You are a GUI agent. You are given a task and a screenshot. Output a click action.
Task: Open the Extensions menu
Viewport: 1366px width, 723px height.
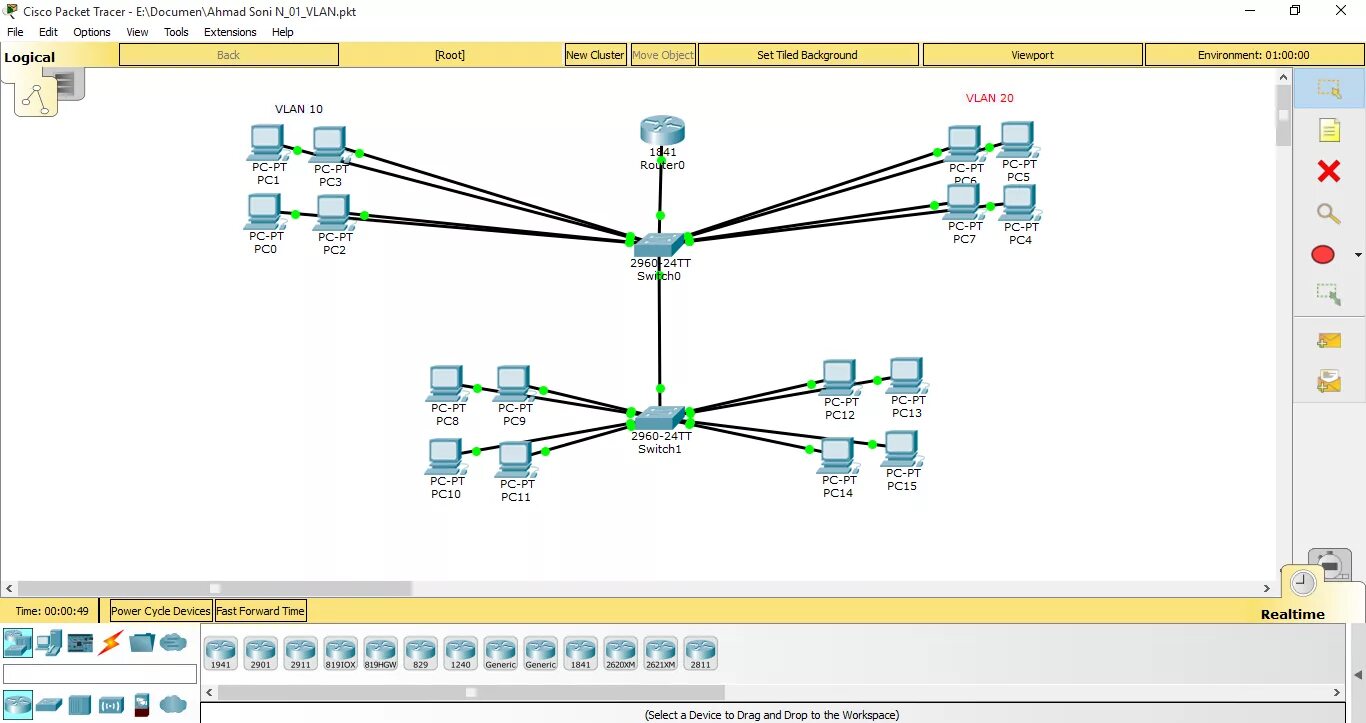[230, 31]
